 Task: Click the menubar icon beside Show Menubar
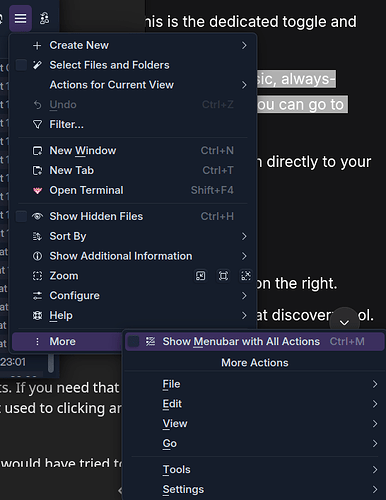150,342
